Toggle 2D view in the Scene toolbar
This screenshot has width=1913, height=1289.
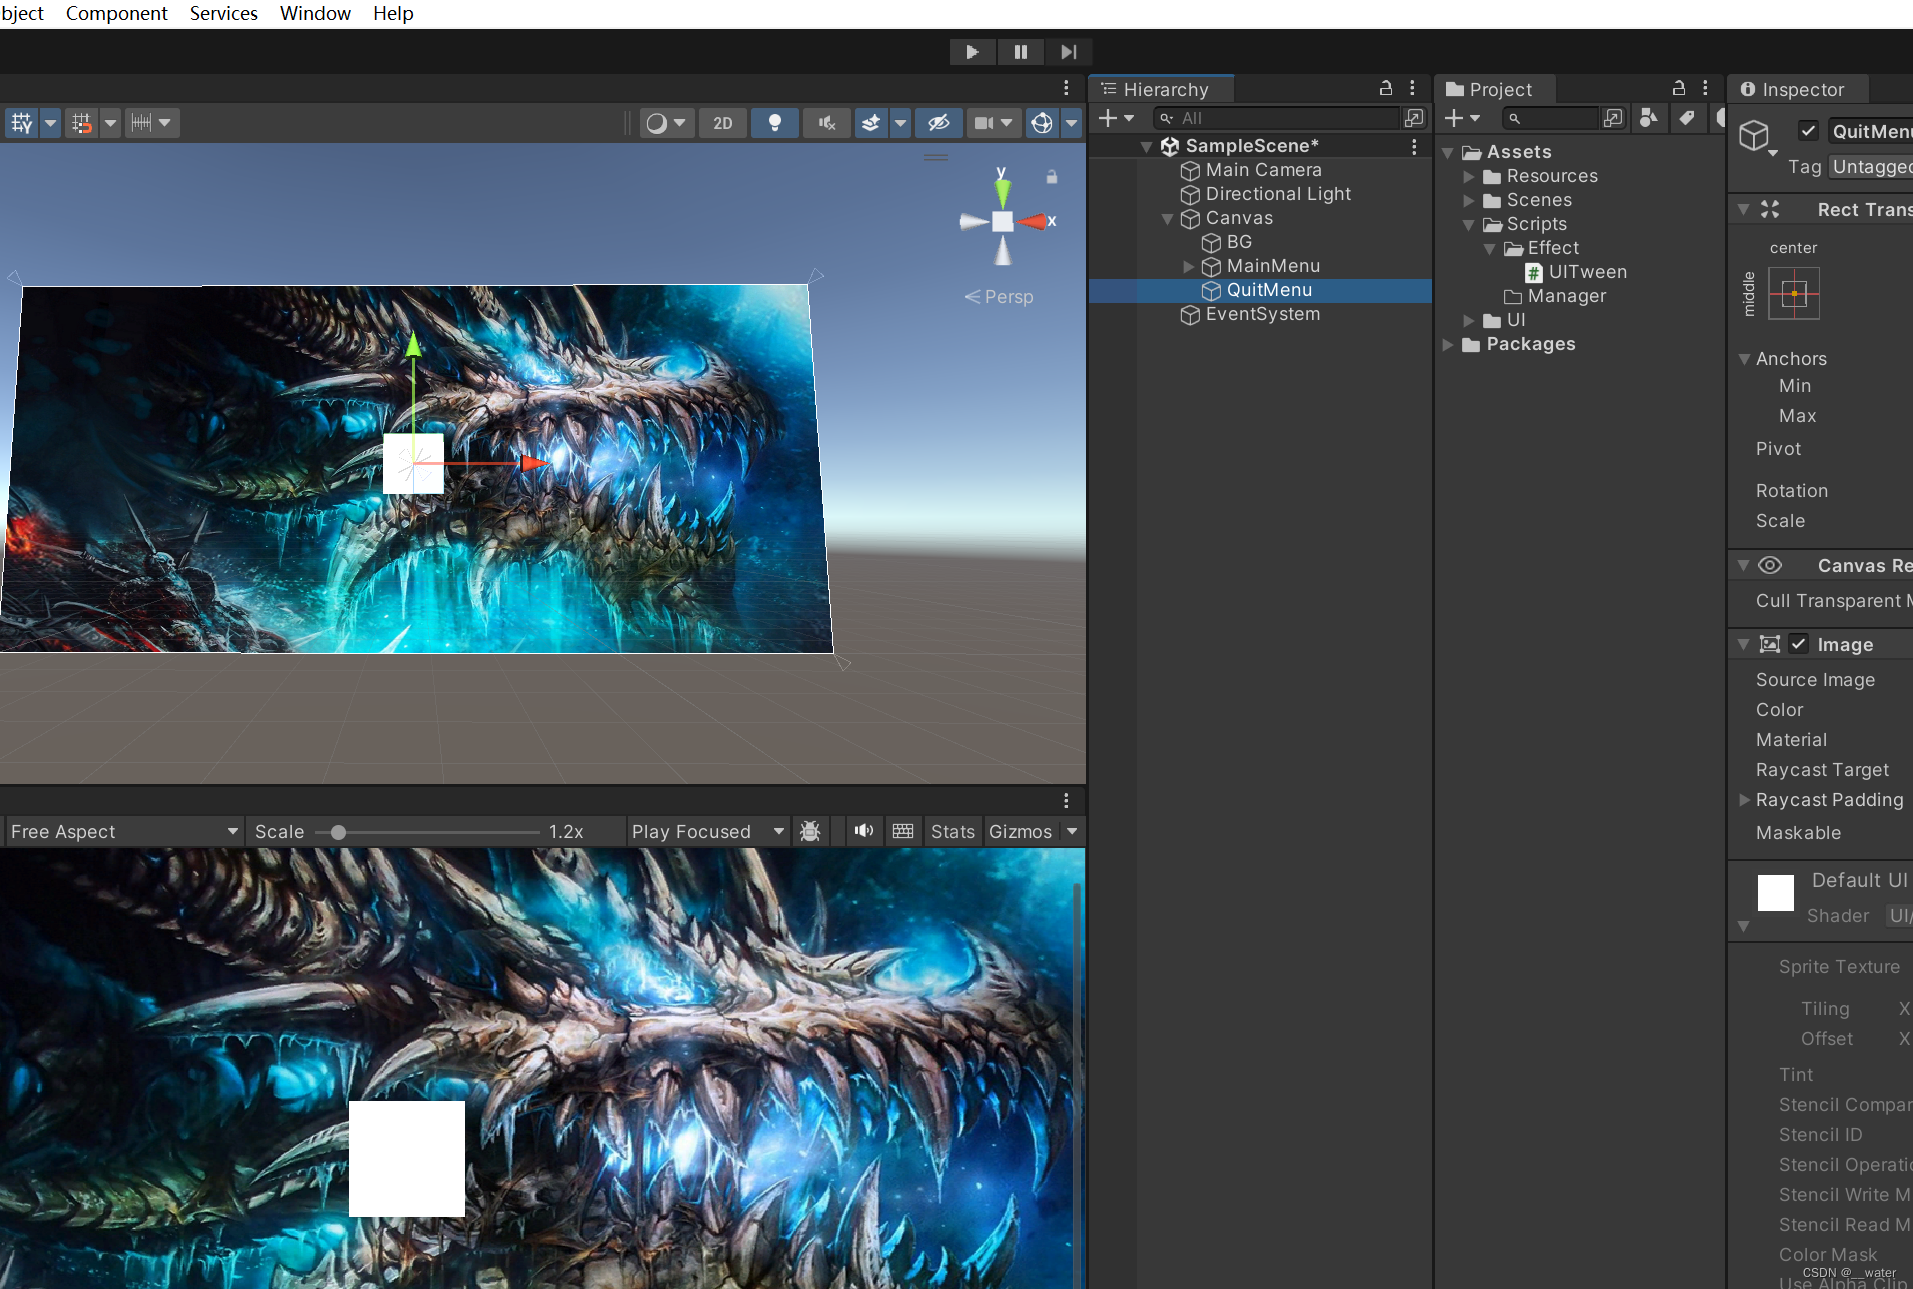click(x=723, y=123)
